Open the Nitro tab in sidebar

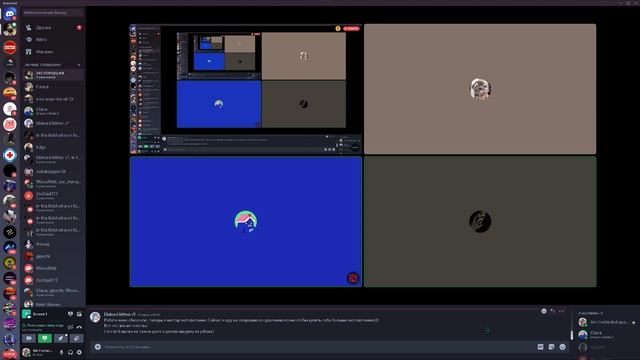53,40
